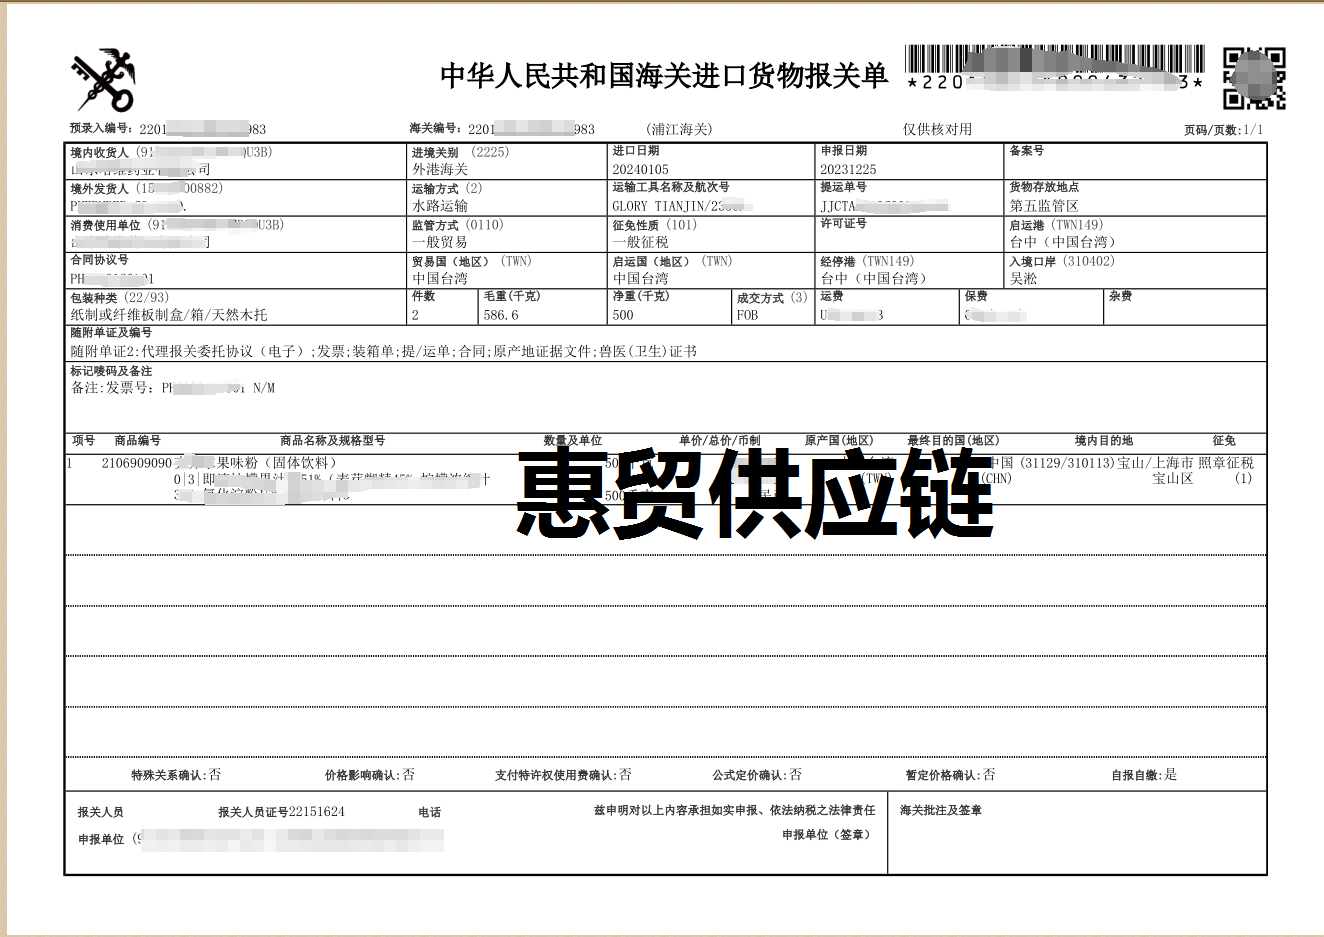
Task: Click the 境内目的地 column header
Action: coord(1104,440)
